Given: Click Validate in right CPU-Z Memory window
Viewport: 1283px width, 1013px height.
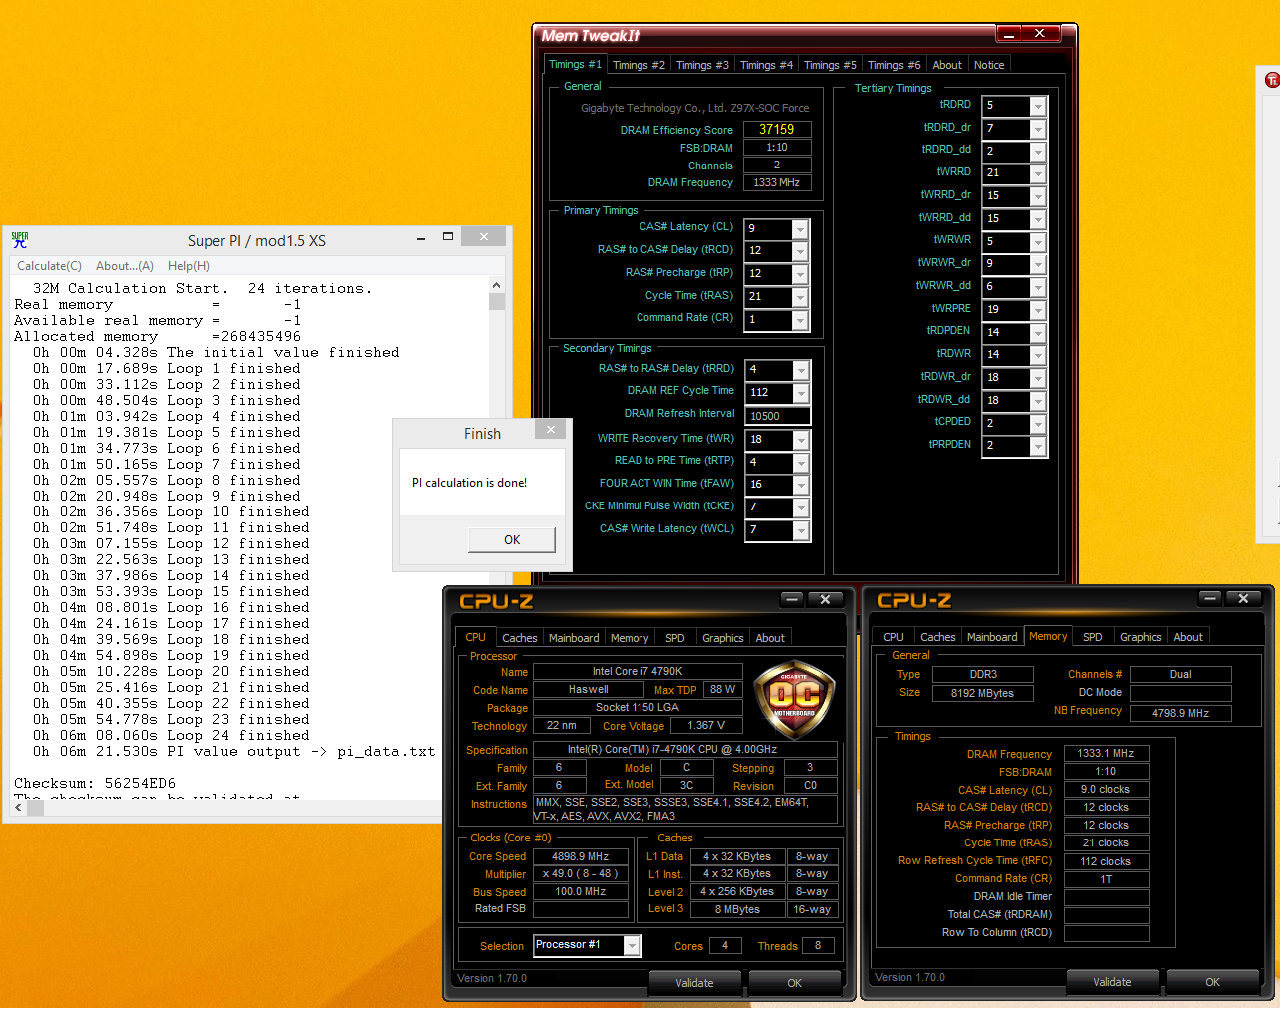Looking at the screenshot, I should (1112, 982).
